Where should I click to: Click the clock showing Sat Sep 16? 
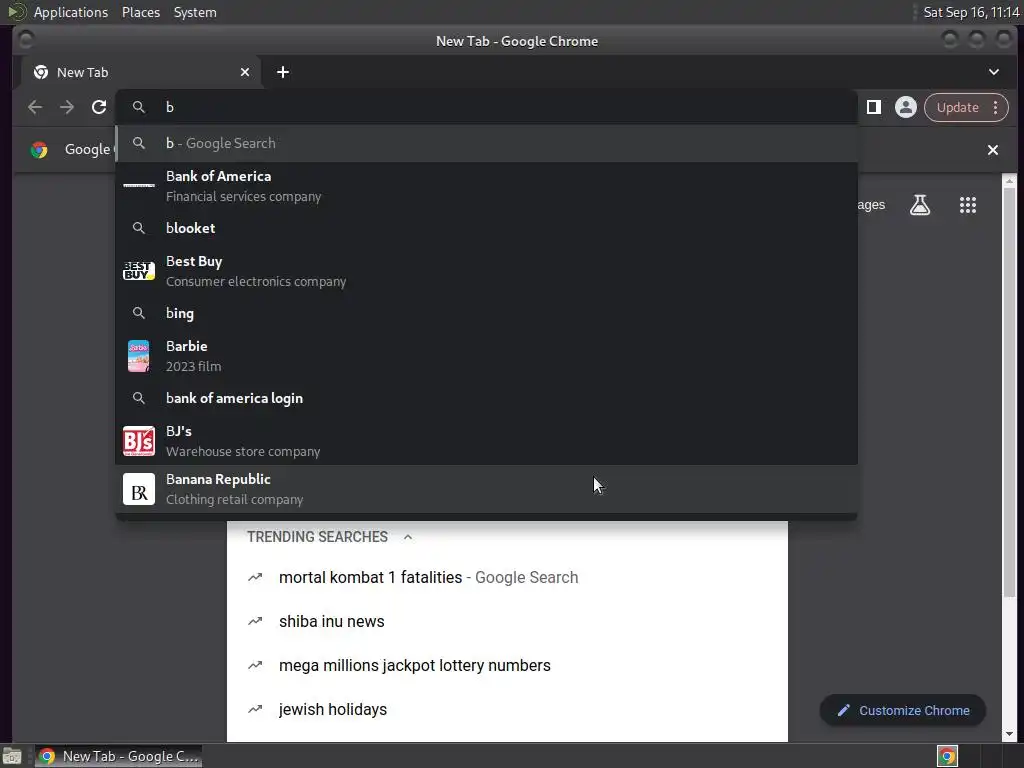tap(971, 12)
